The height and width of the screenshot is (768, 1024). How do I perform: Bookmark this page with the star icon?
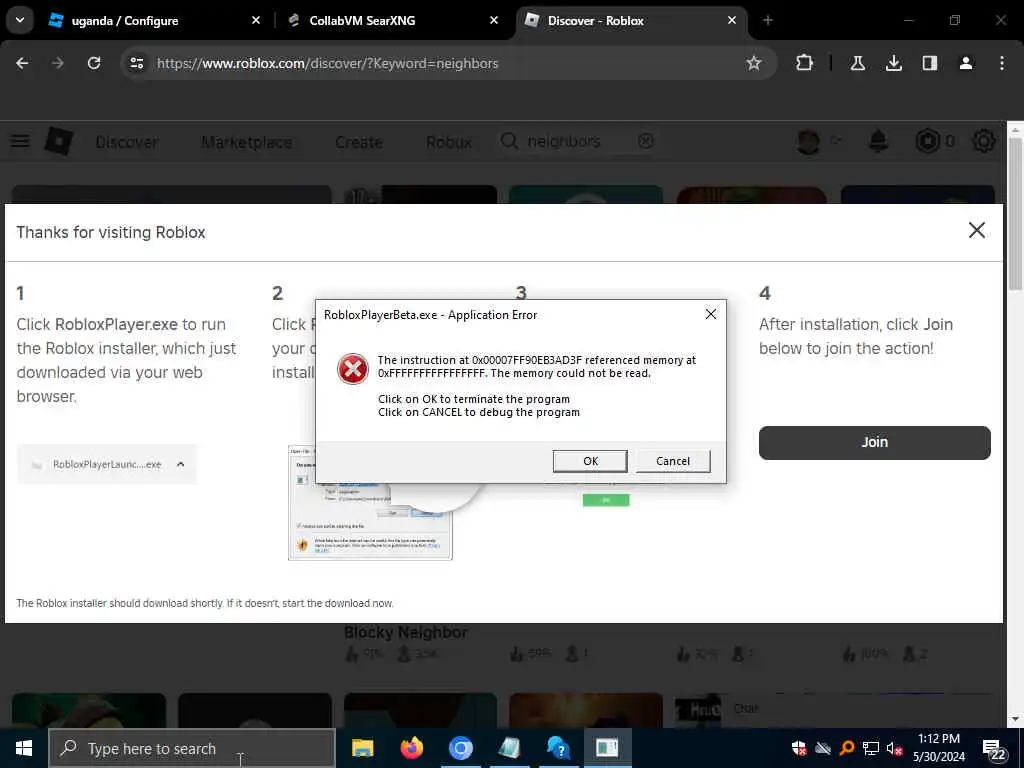click(x=754, y=63)
